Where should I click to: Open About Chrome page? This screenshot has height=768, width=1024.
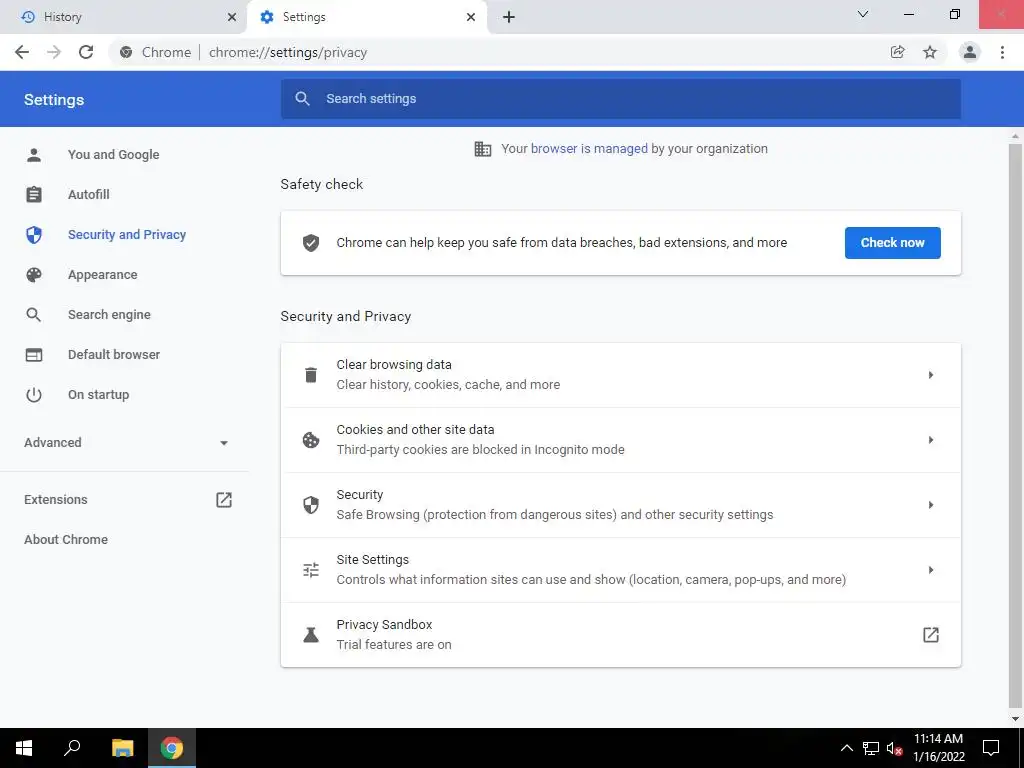[x=66, y=539]
